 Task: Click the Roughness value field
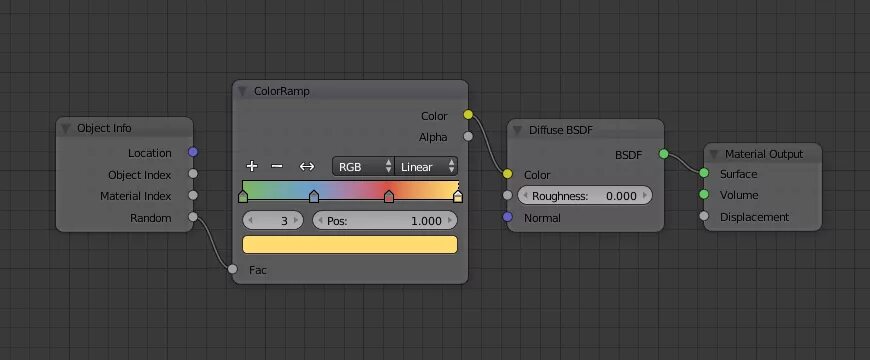point(585,196)
